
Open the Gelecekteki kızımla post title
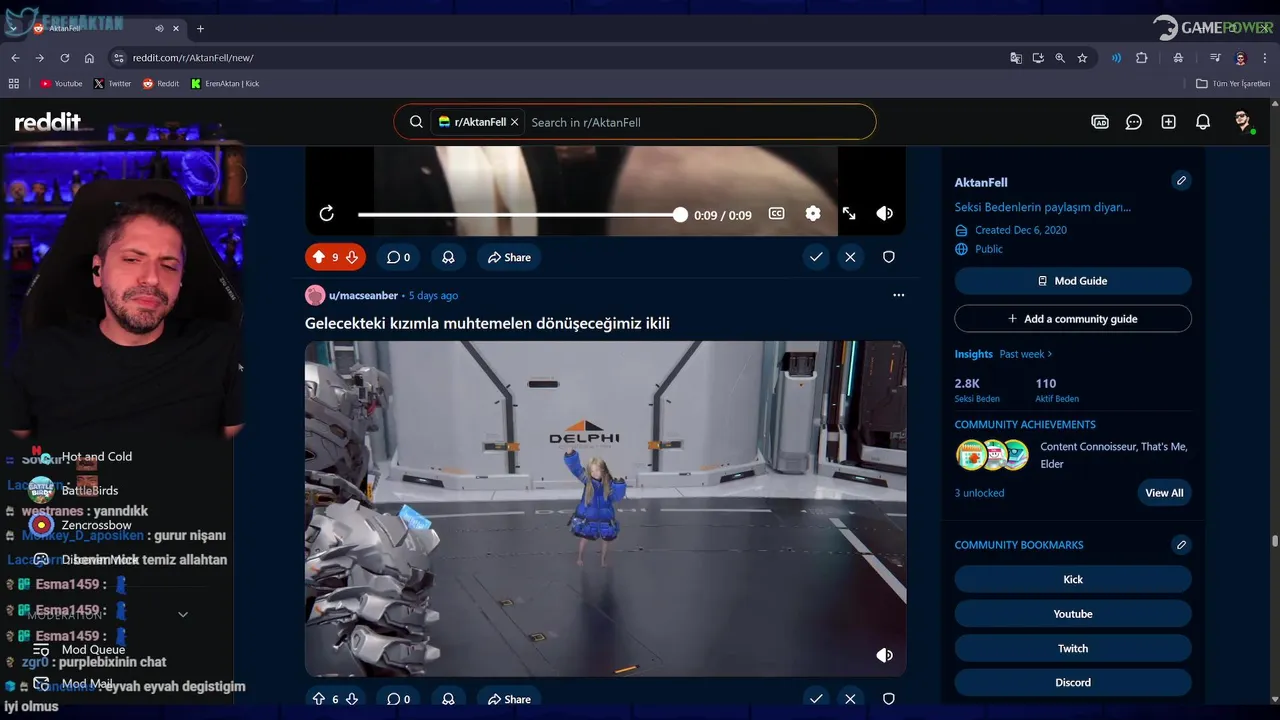pyautogui.click(x=487, y=323)
